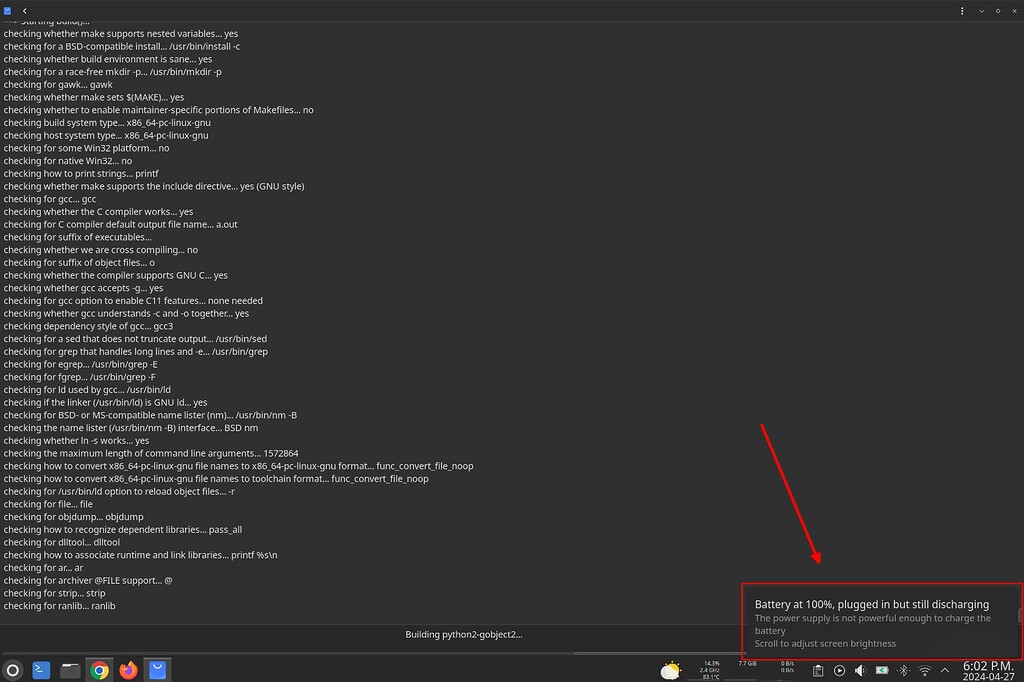Click the battery indicator in the system tray

pos(881,671)
